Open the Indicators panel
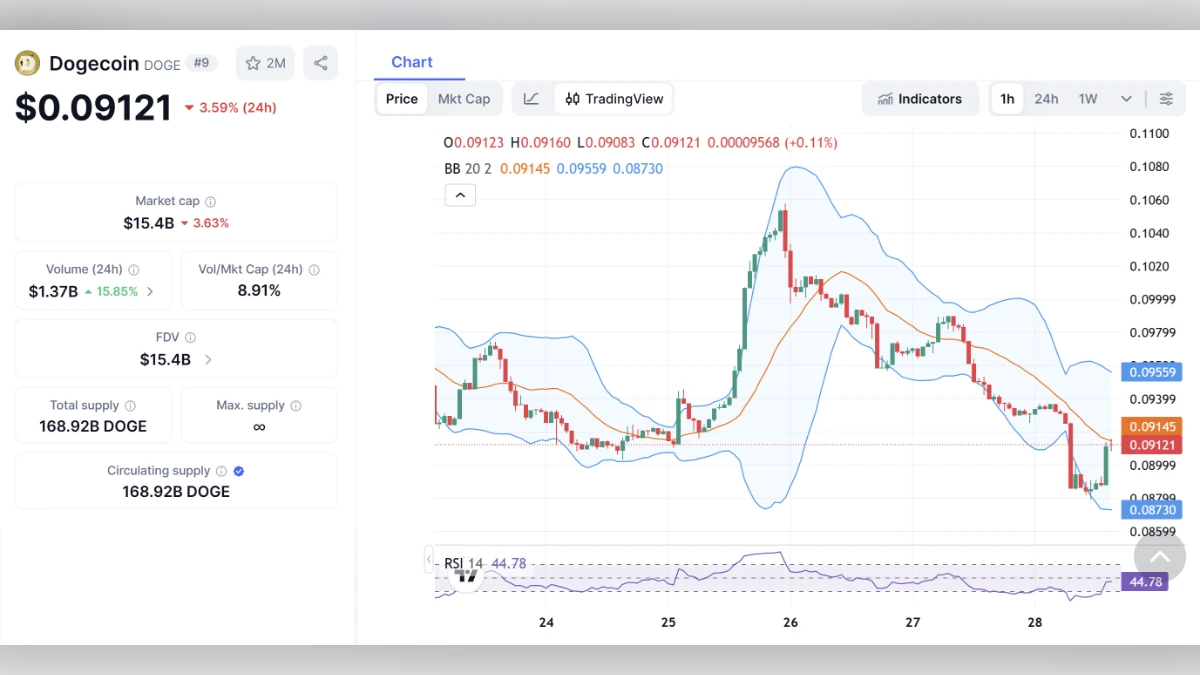Image resolution: width=1200 pixels, height=675 pixels. [x=920, y=98]
